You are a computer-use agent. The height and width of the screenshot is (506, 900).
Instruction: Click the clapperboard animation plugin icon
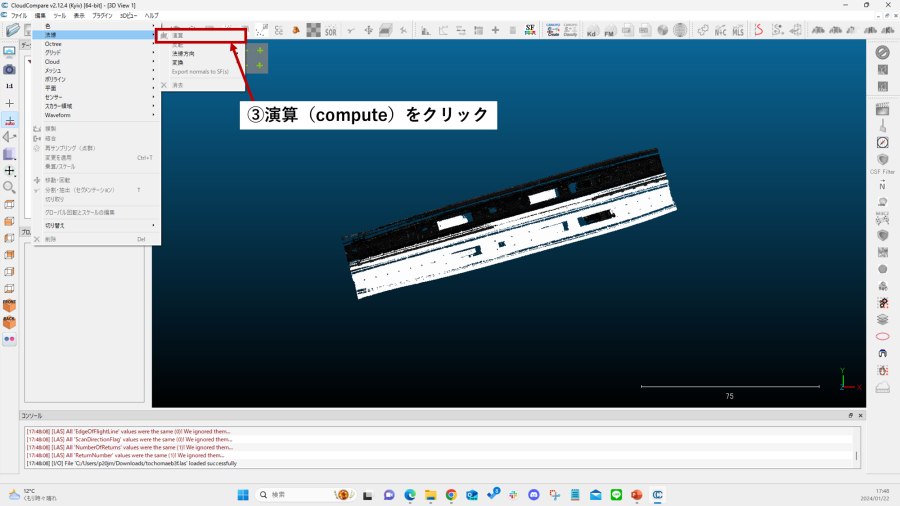pos(882,108)
